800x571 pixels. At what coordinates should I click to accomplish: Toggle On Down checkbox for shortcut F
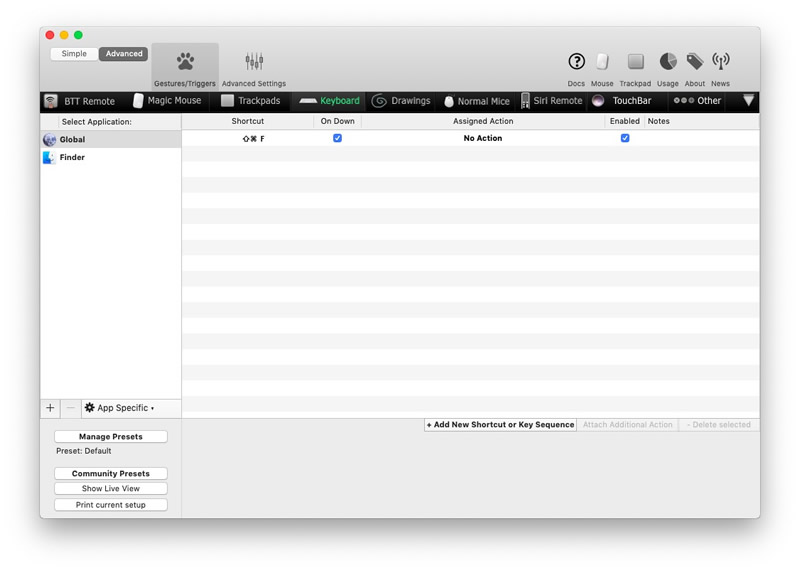pyautogui.click(x=337, y=138)
